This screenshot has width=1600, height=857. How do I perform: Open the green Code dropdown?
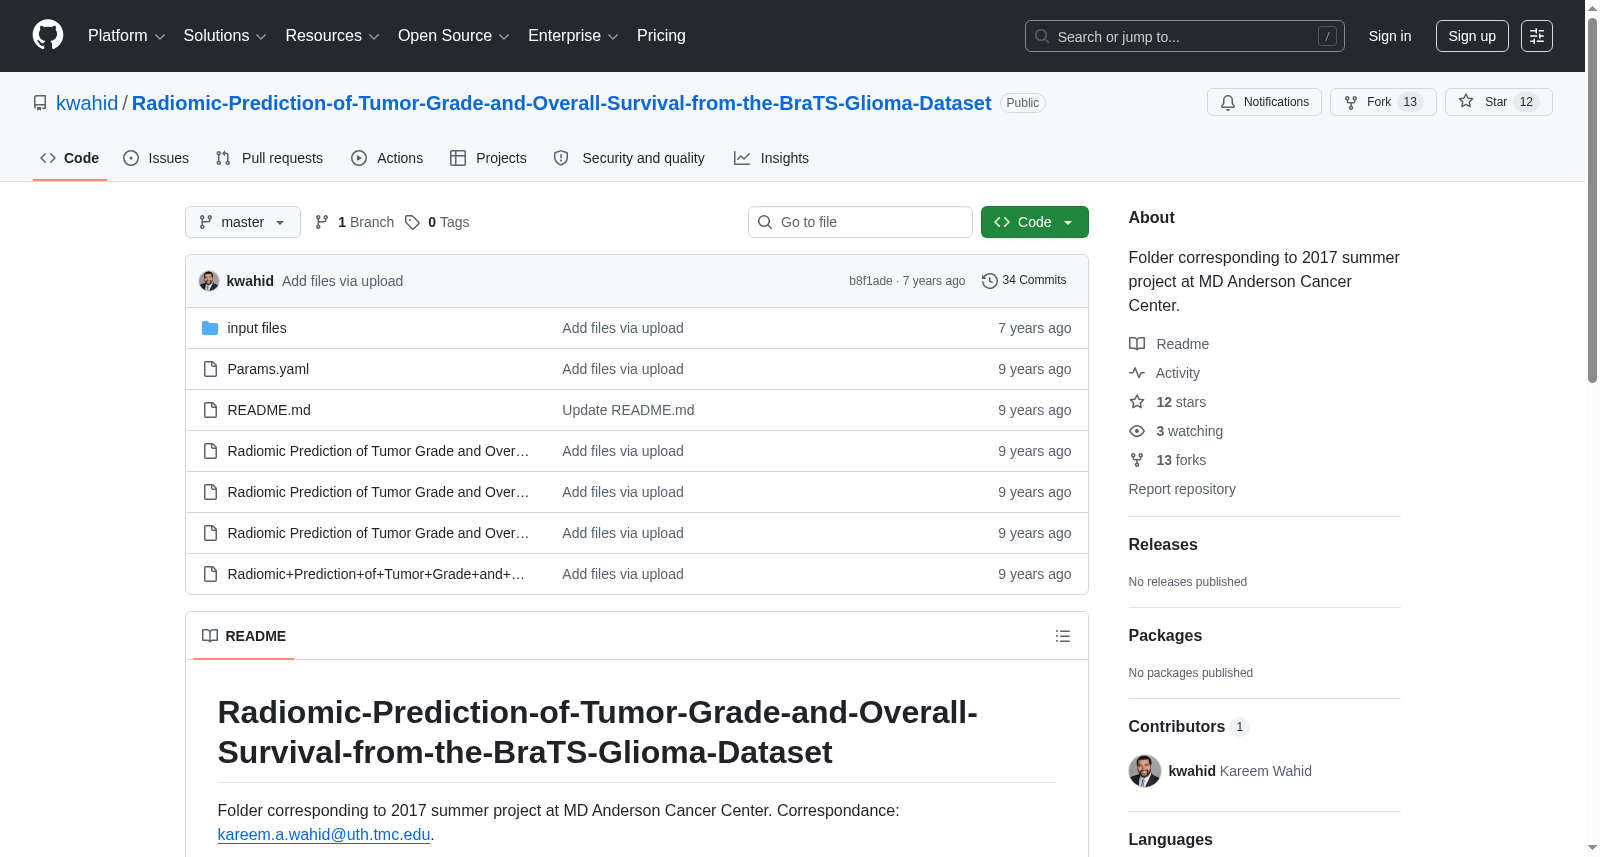pyautogui.click(x=1035, y=222)
